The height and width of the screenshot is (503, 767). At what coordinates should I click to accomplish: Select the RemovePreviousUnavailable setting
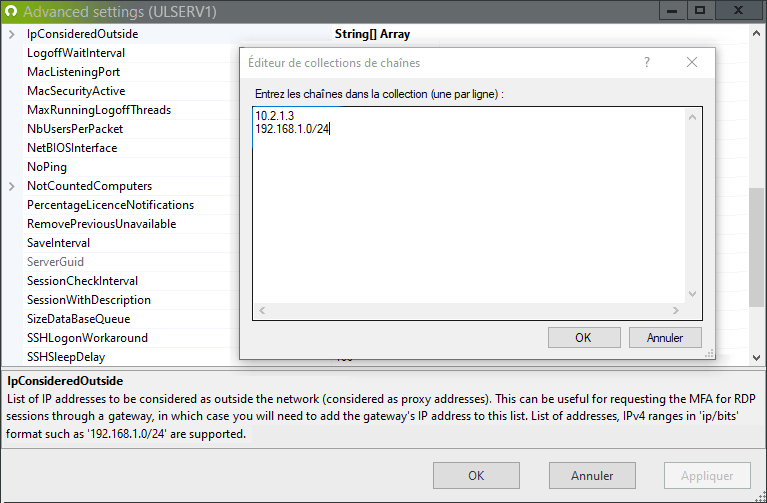click(102, 224)
